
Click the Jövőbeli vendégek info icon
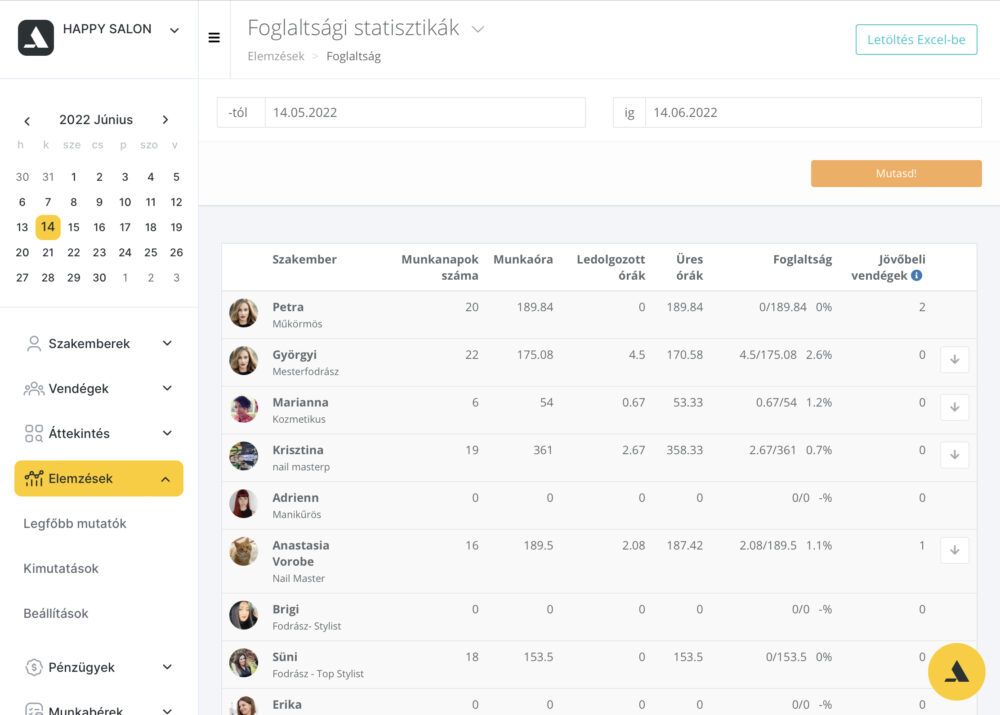pos(916,276)
